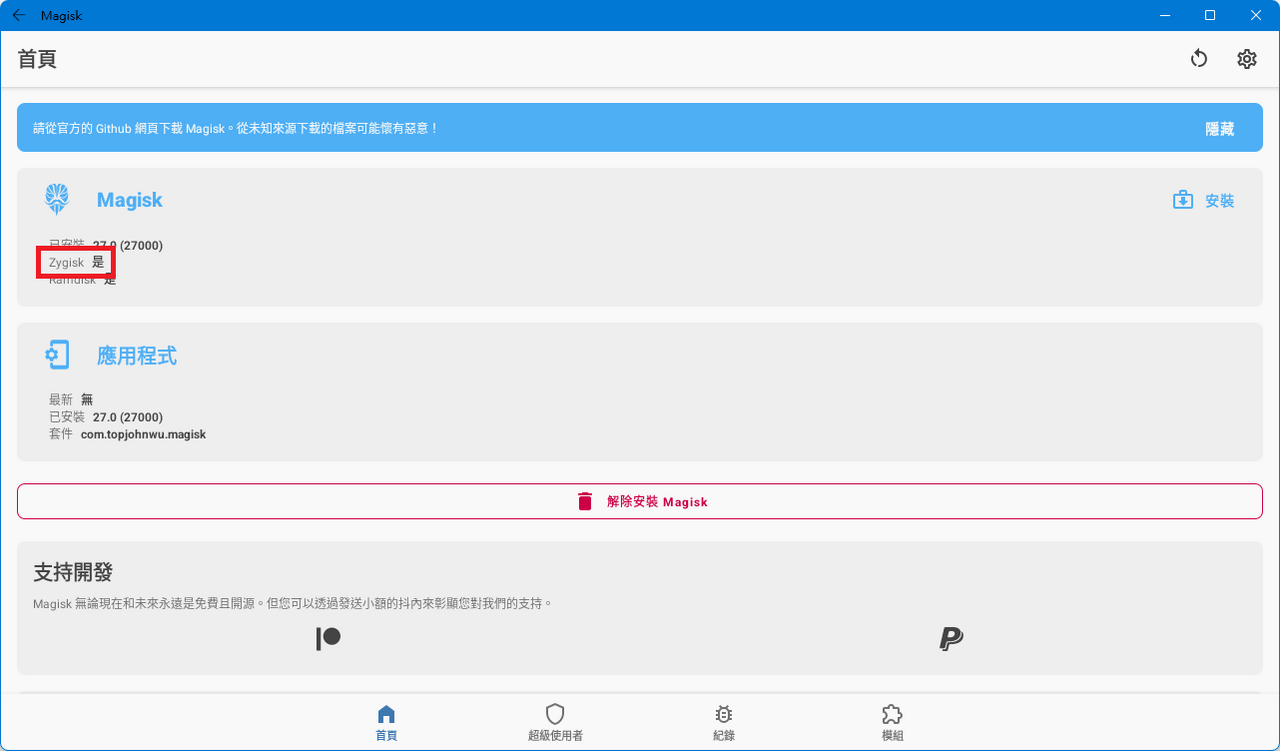Close the Magisk window
Image resolution: width=1280 pixels, height=751 pixels.
point(1256,15)
